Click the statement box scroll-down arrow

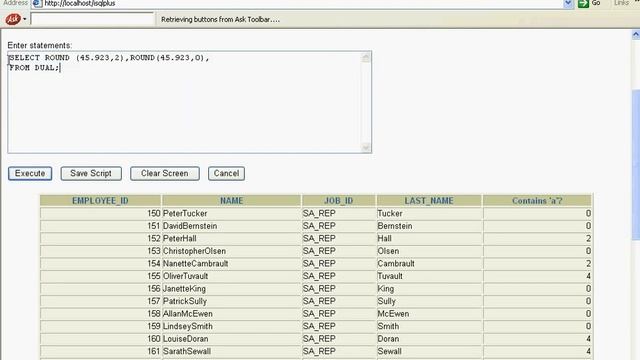coord(366,147)
